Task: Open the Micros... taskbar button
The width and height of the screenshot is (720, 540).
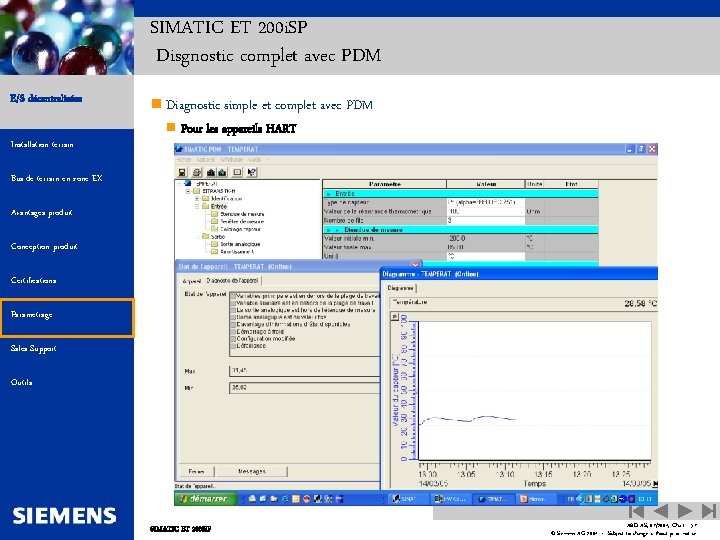Action: coord(535,499)
